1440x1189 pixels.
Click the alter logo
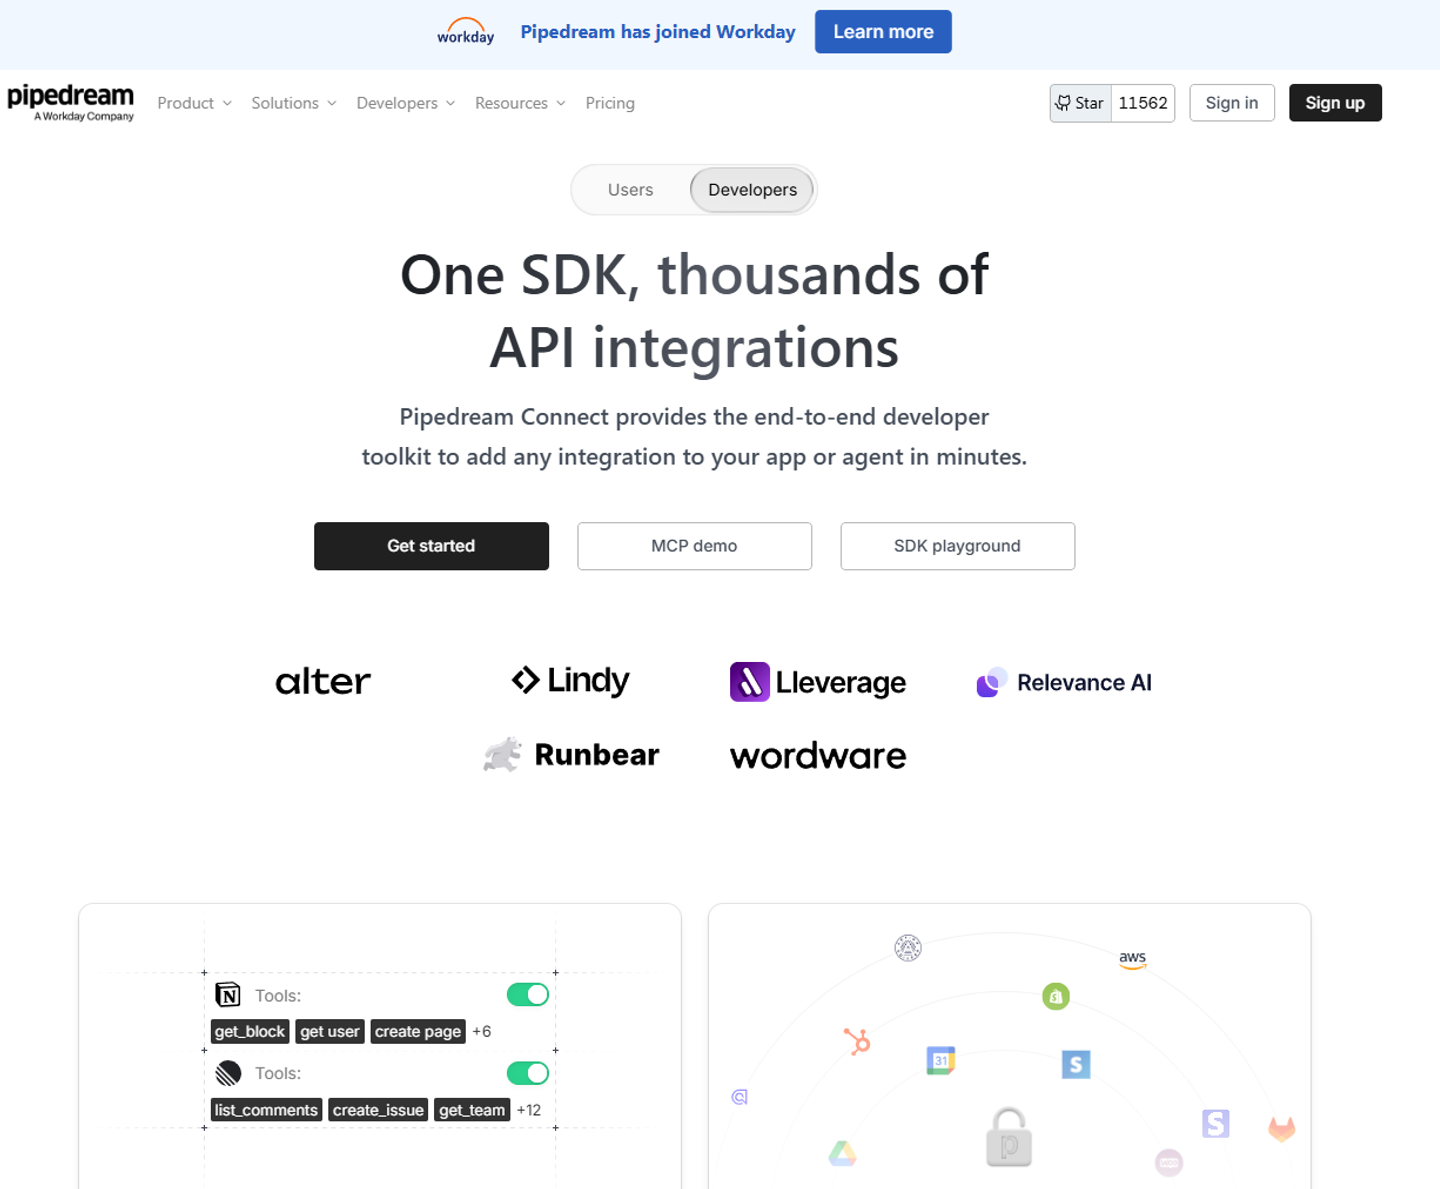coord(323,682)
